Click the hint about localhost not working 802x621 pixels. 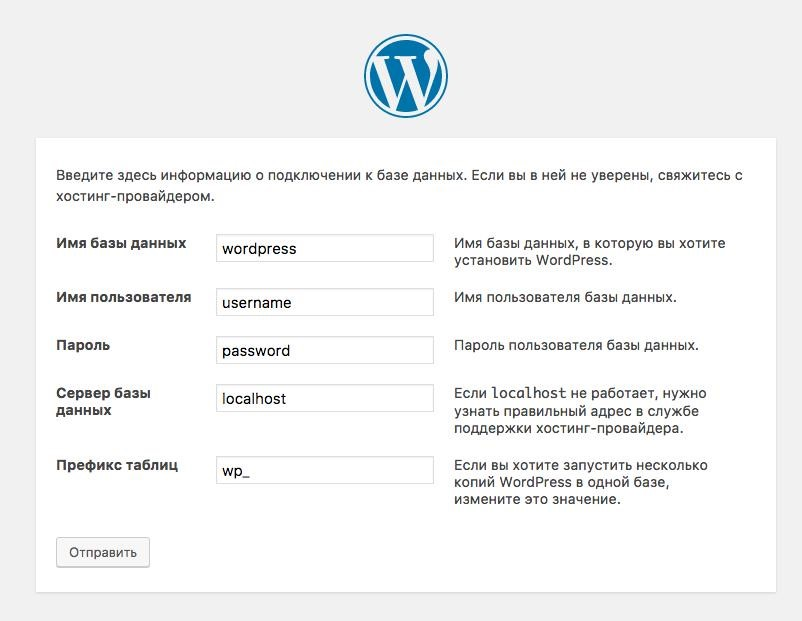pyautogui.click(x=580, y=410)
